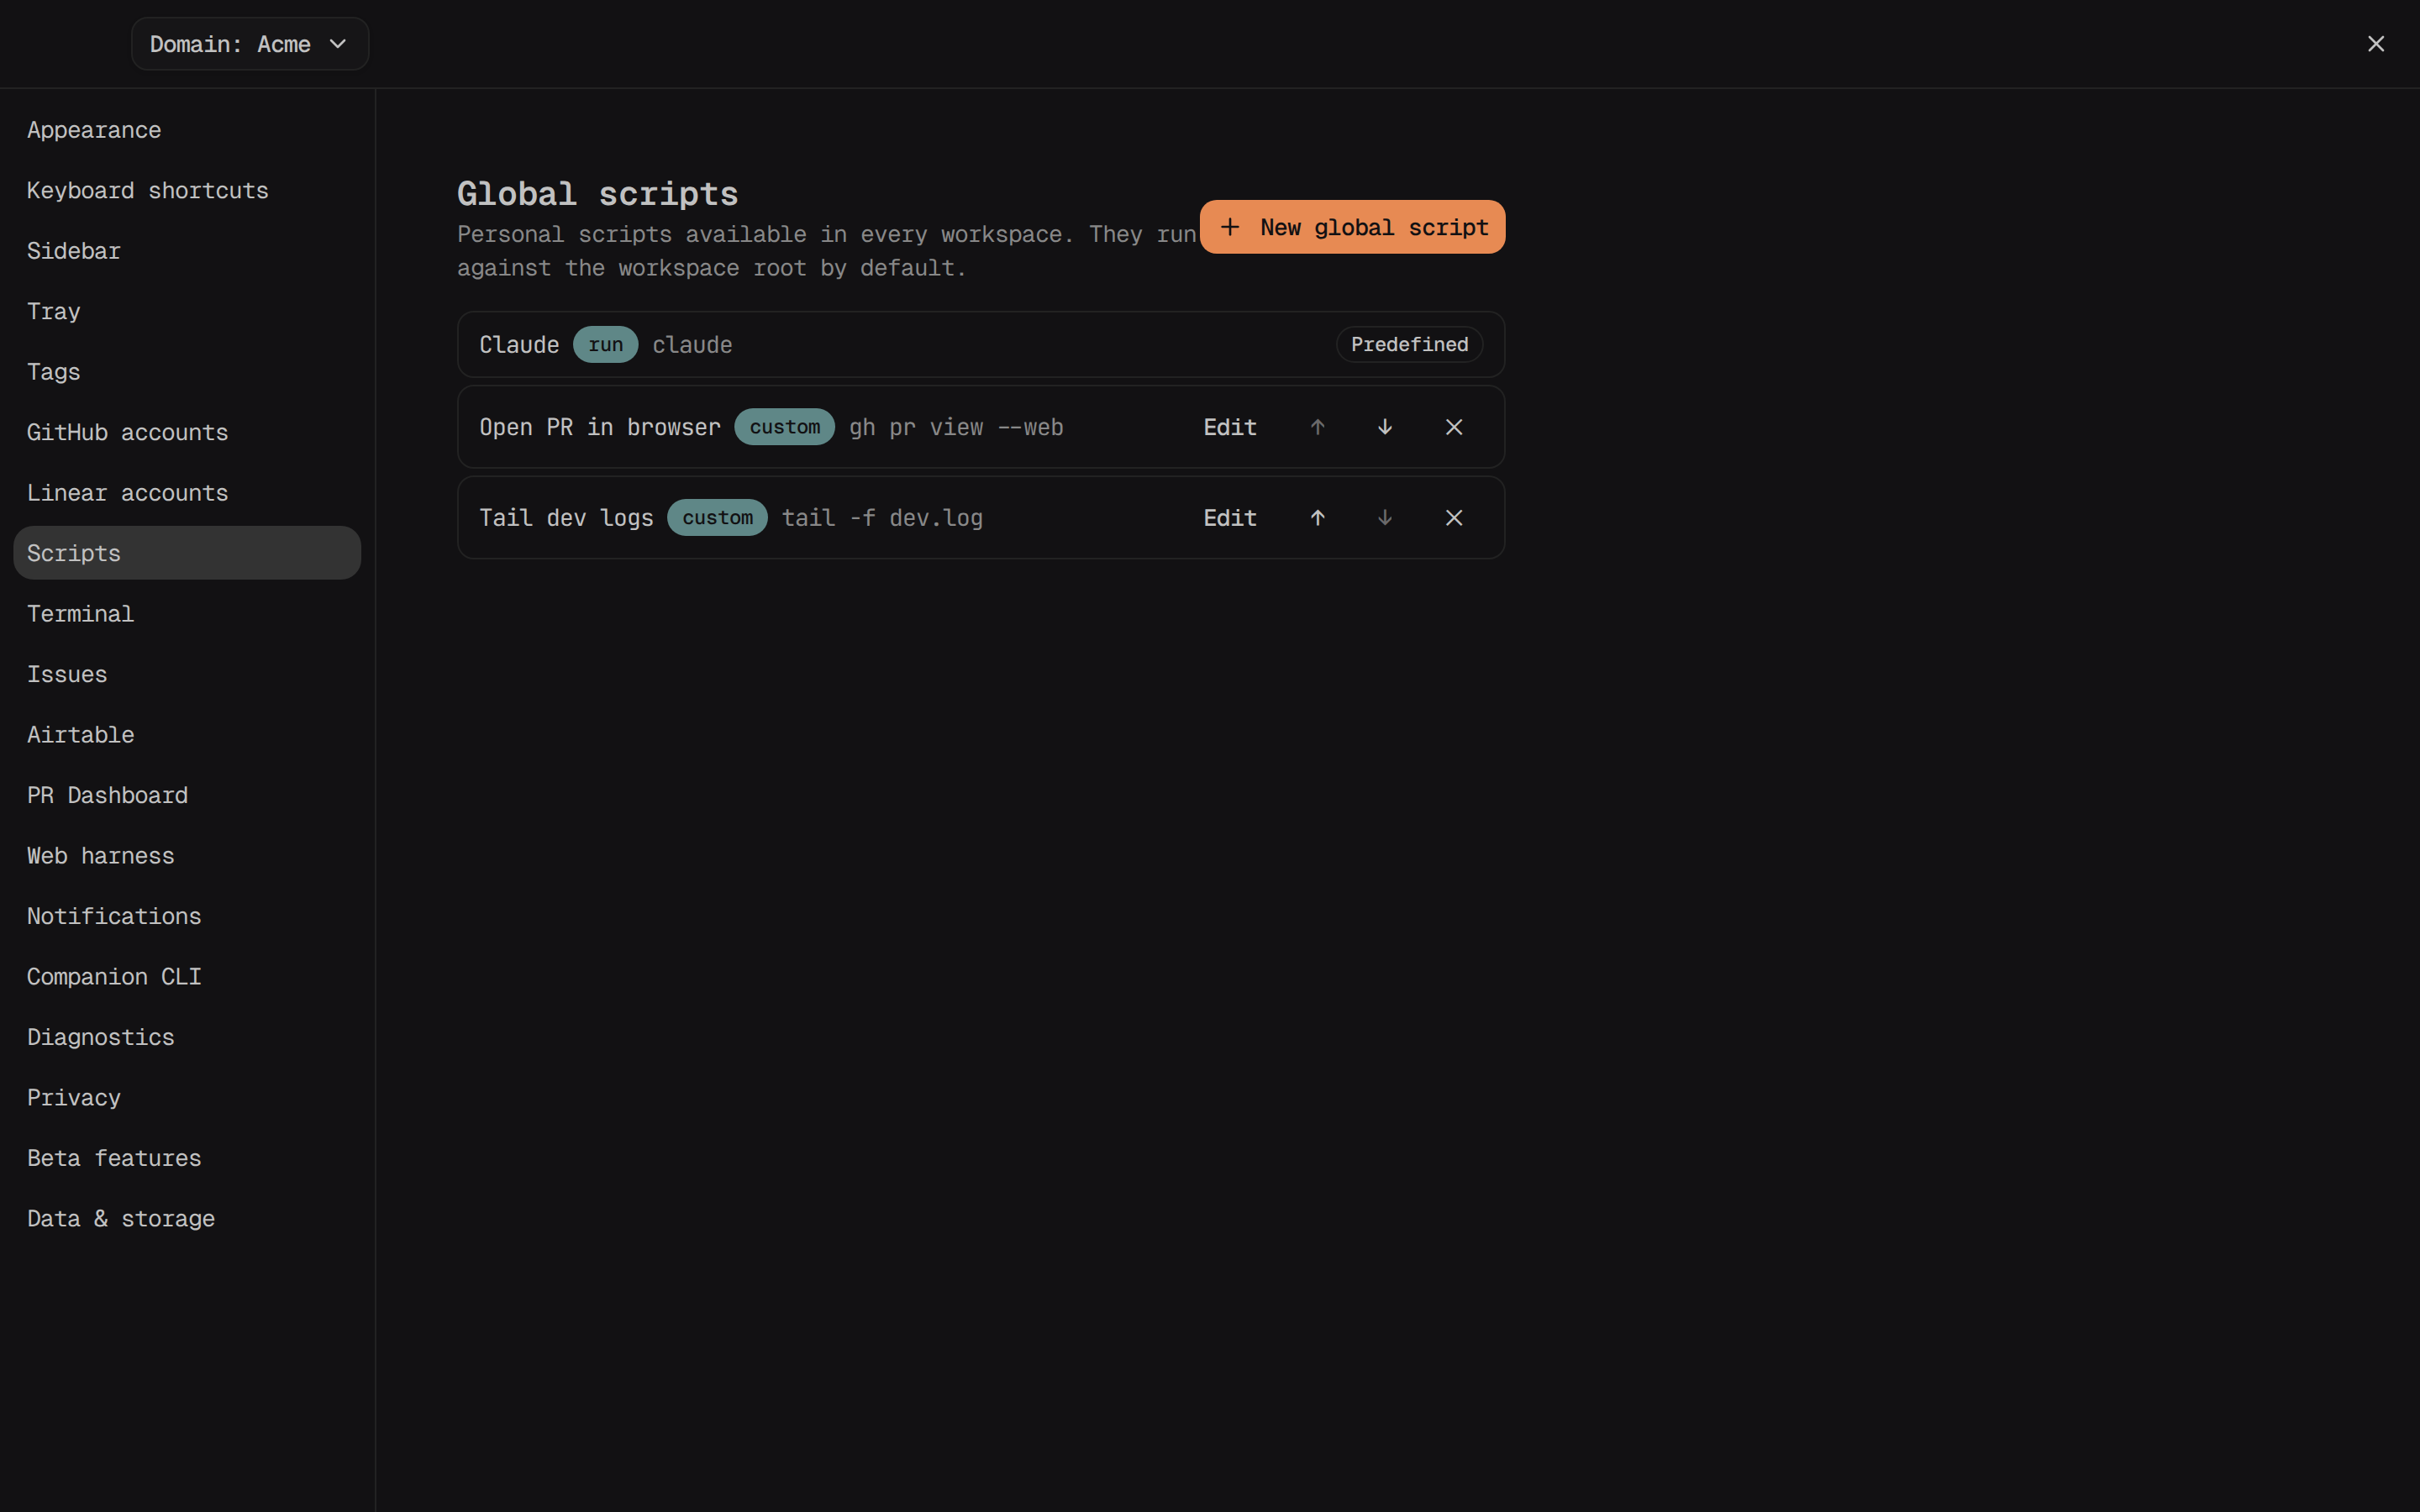Show Linear accounts settings
Screen dimensions: 2420x1512
point(187,493)
